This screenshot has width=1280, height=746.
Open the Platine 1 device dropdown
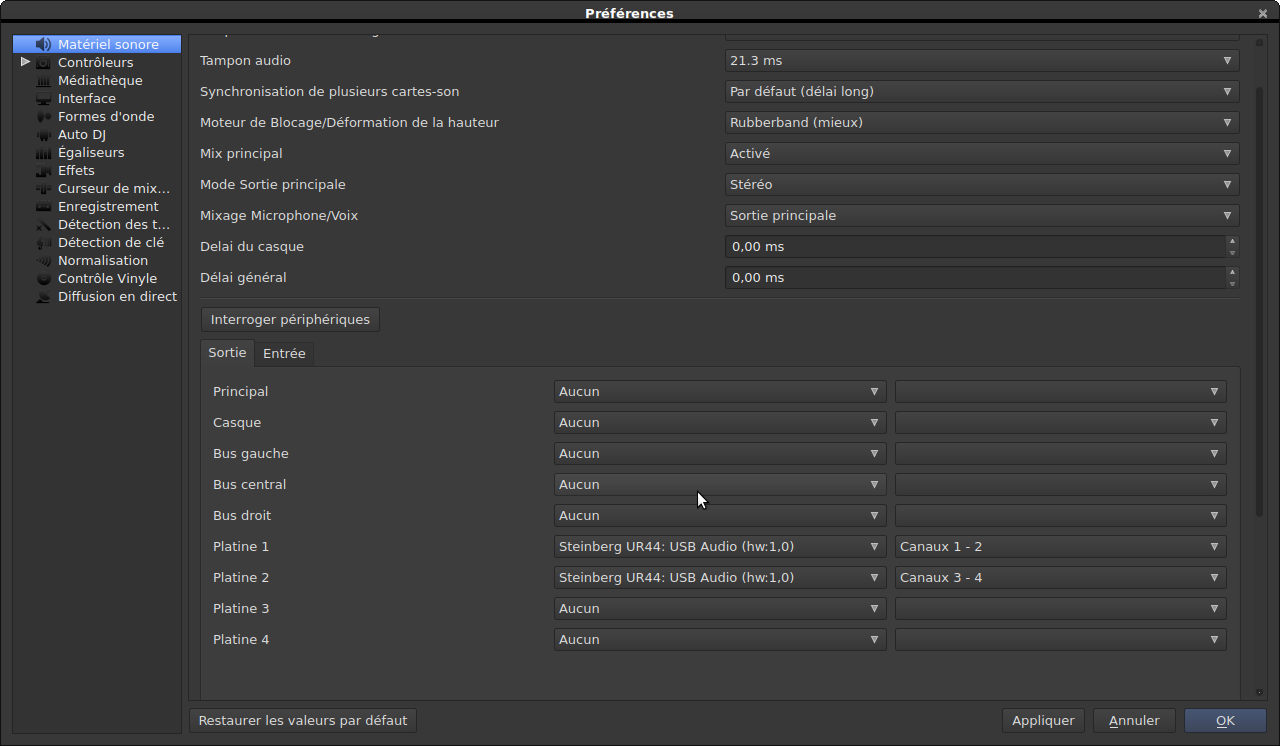tap(719, 547)
